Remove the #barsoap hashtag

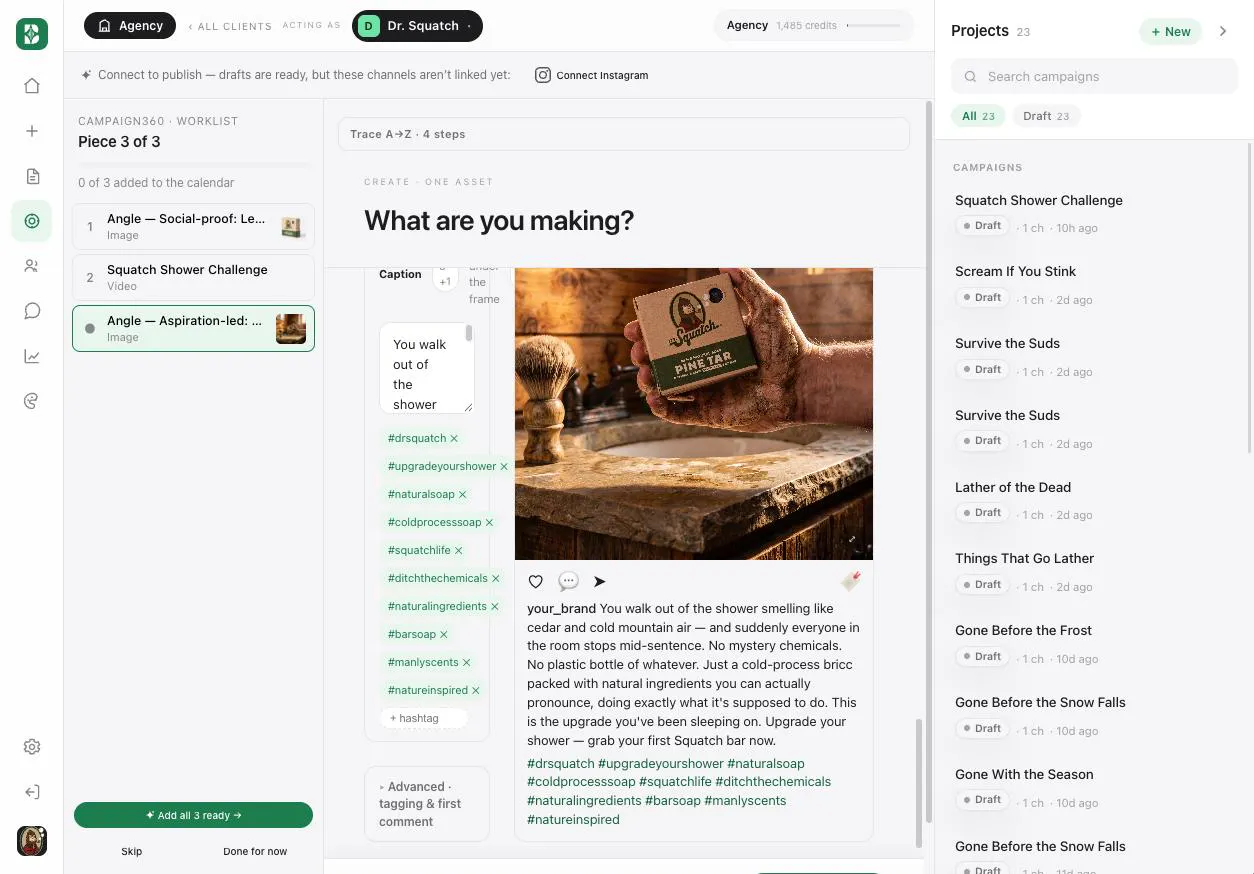[x=443, y=634]
